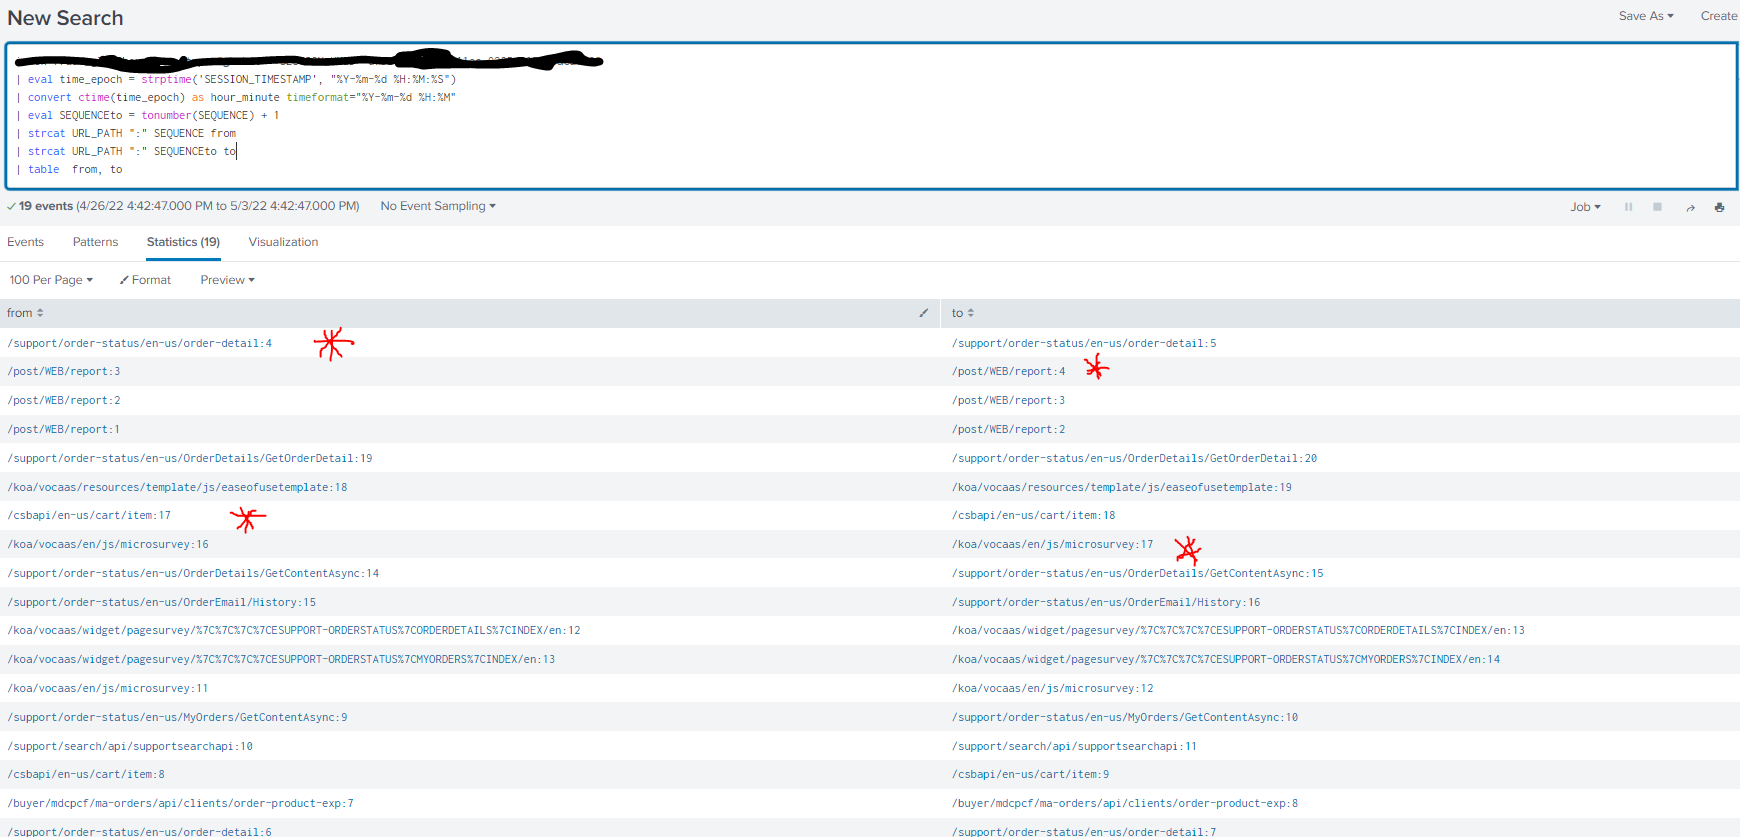The image size is (1740, 837).
Task: Click the /post/WEB/report:3 value in from column
Action: tap(64, 371)
